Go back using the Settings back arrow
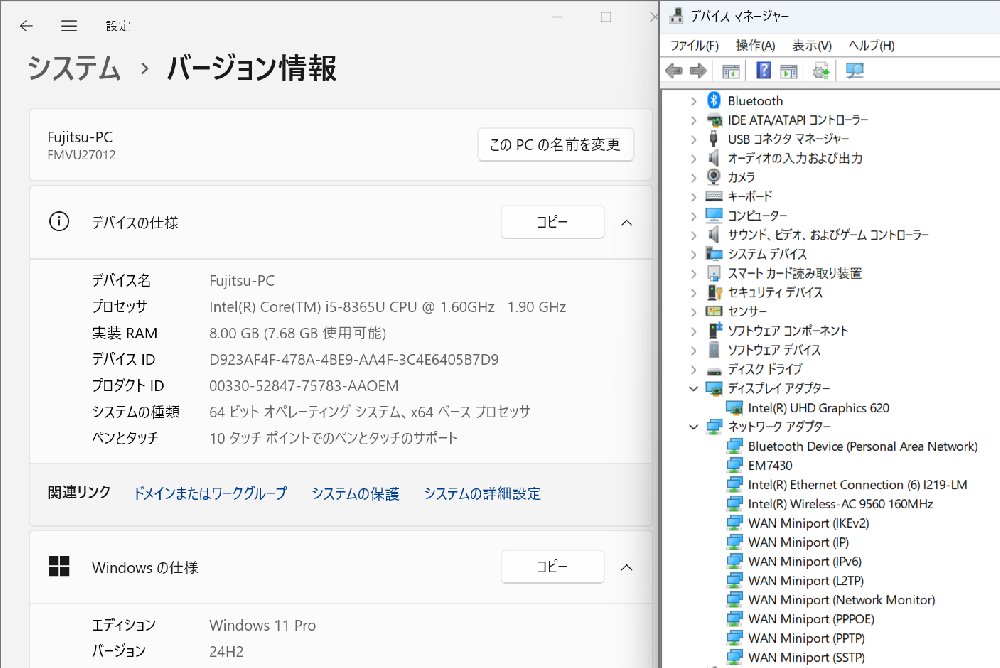The height and width of the screenshot is (668, 1000). (x=26, y=26)
